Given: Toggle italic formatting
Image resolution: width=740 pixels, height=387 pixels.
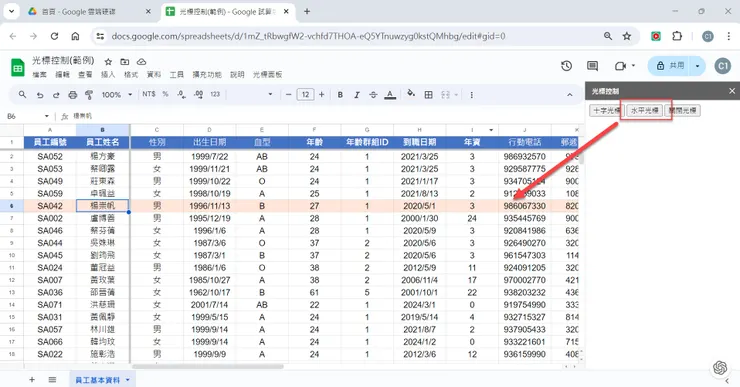Looking at the screenshot, I should [356, 95].
